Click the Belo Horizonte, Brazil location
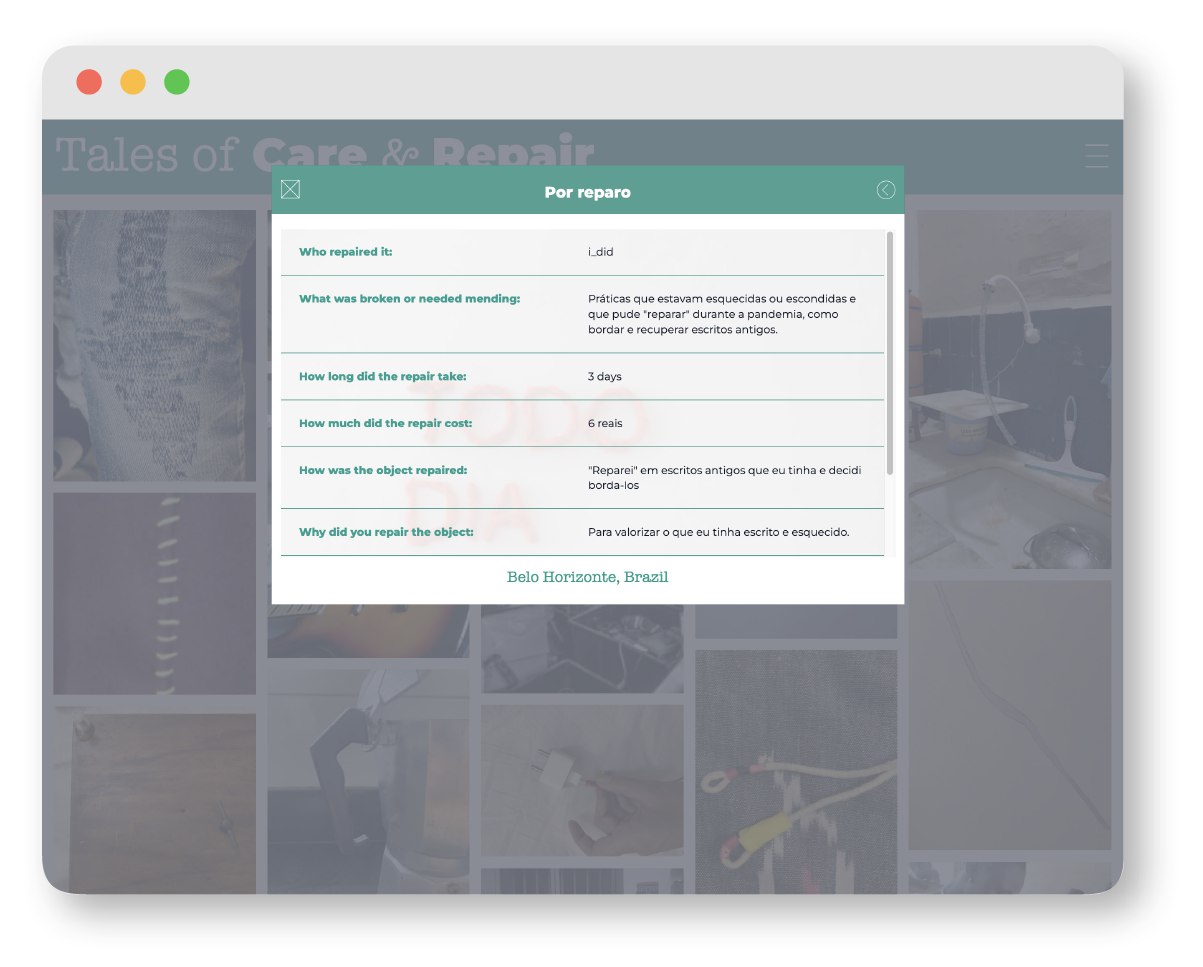 (587, 577)
